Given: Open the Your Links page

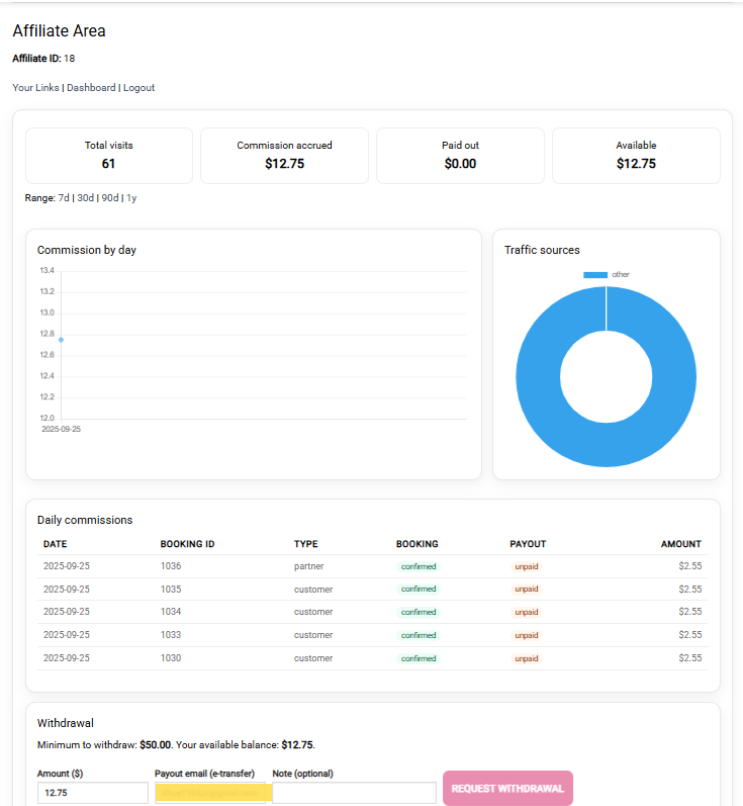Looking at the screenshot, I should point(36,88).
